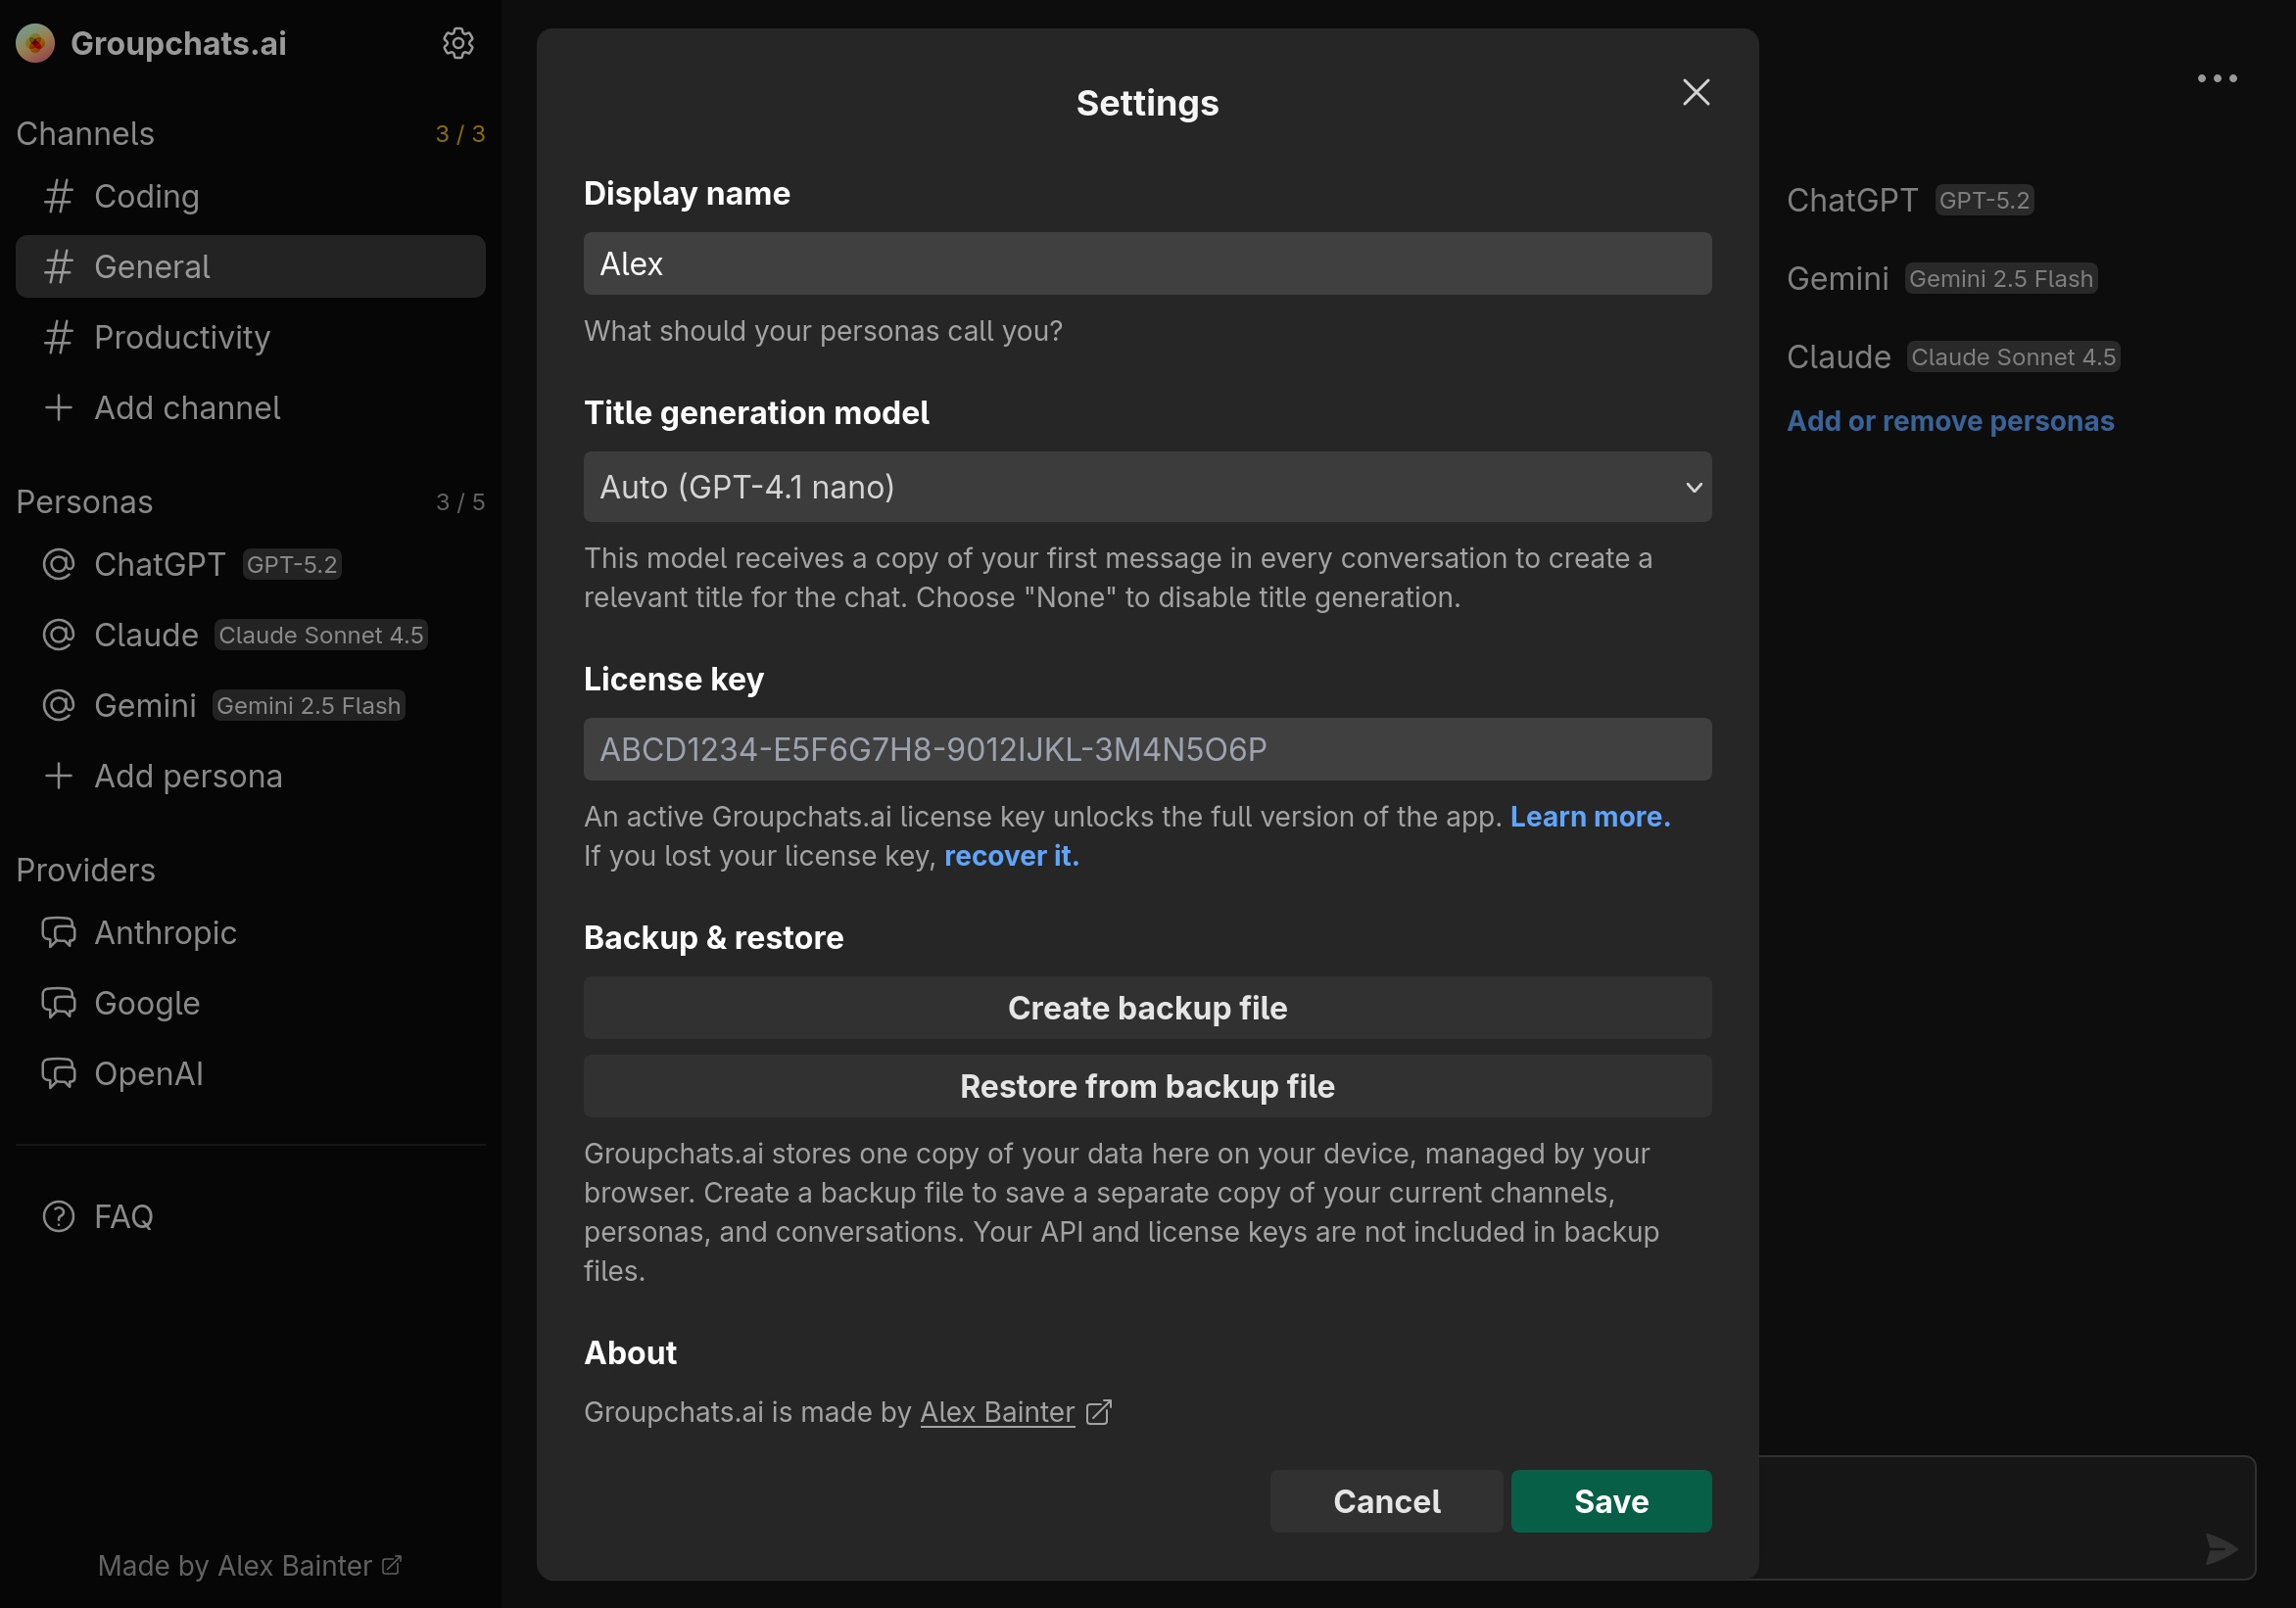2296x1608 pixels.
Task: Click Restore from backup file
Action: coord(1147,1086)
